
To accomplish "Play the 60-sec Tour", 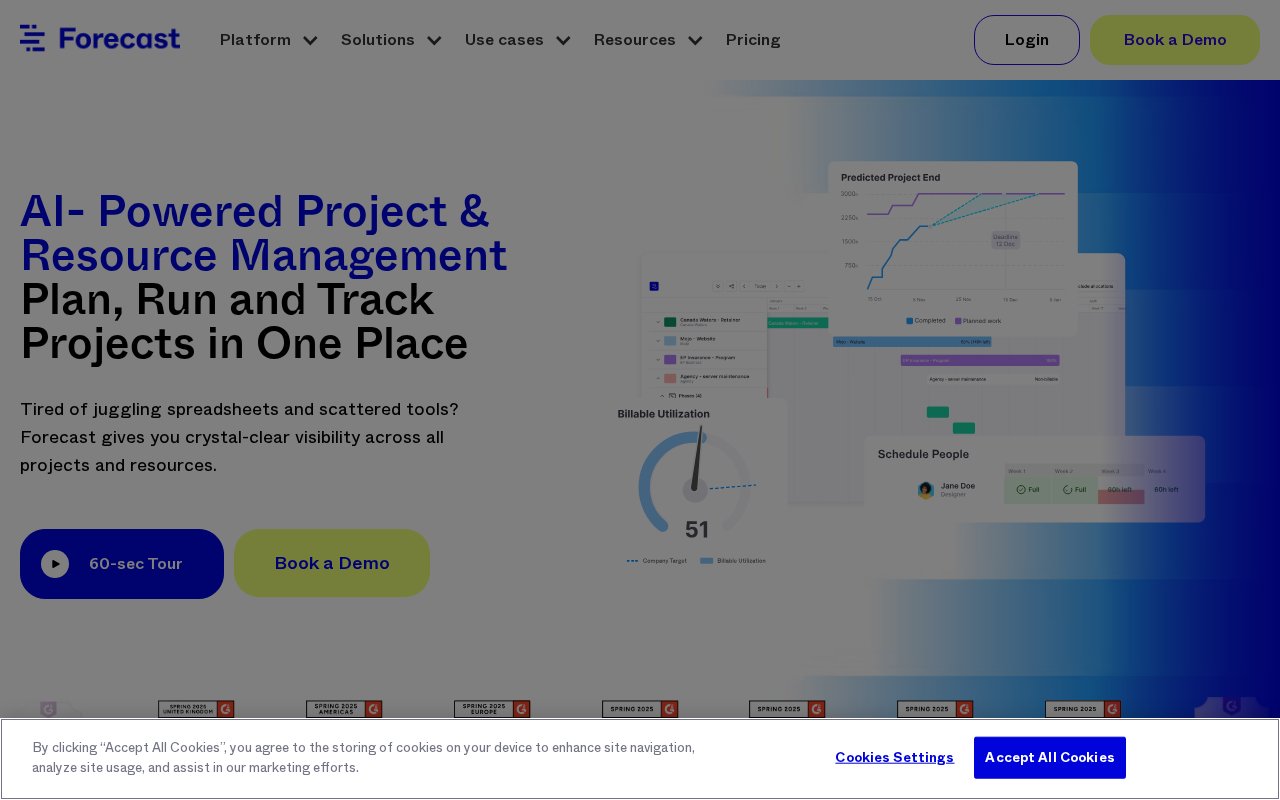I will [x=122, y=564].
